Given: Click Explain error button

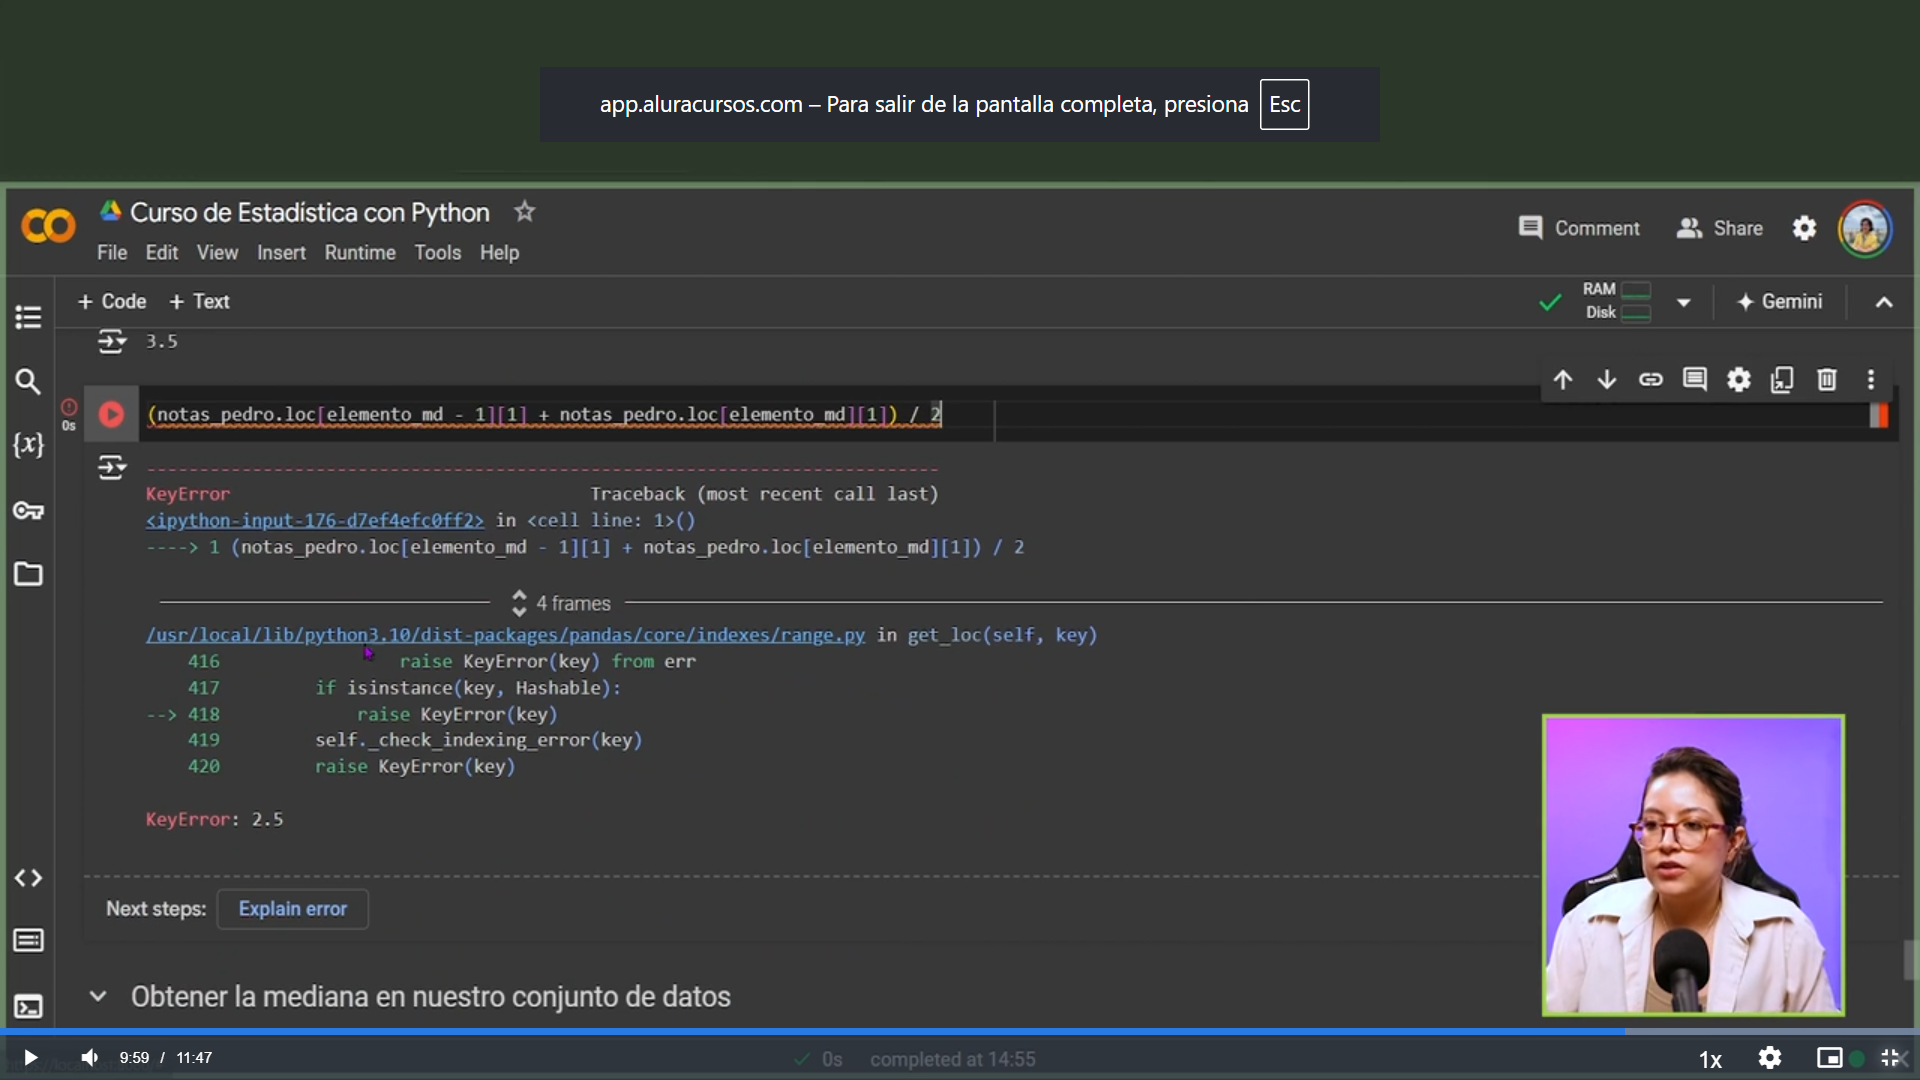Looking at the screenshot, I should tap(293, 909).
